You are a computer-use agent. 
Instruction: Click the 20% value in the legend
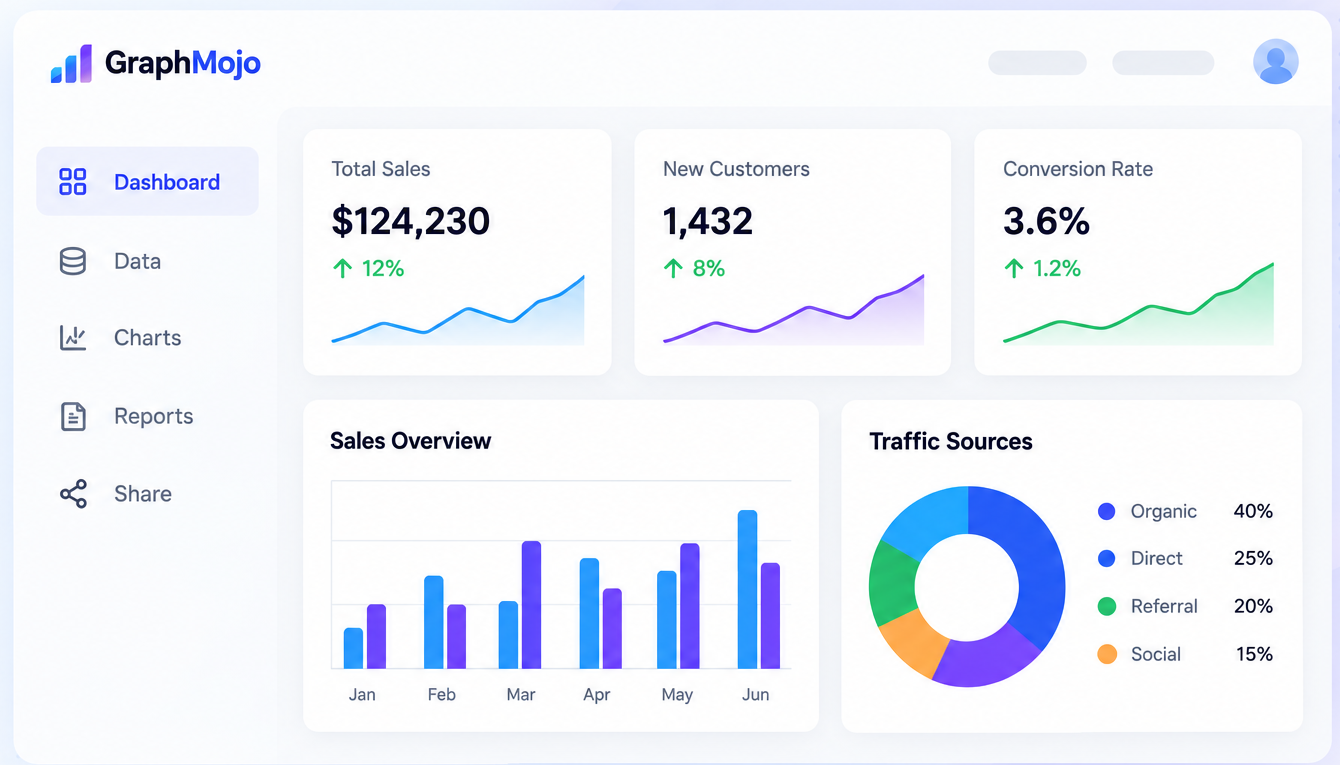point(1253,606)
